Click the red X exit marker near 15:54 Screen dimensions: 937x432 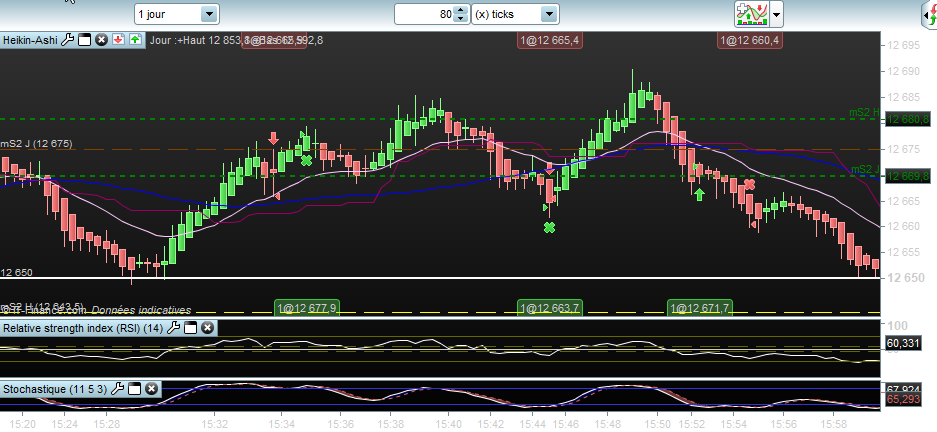click(x=750, y=184)
